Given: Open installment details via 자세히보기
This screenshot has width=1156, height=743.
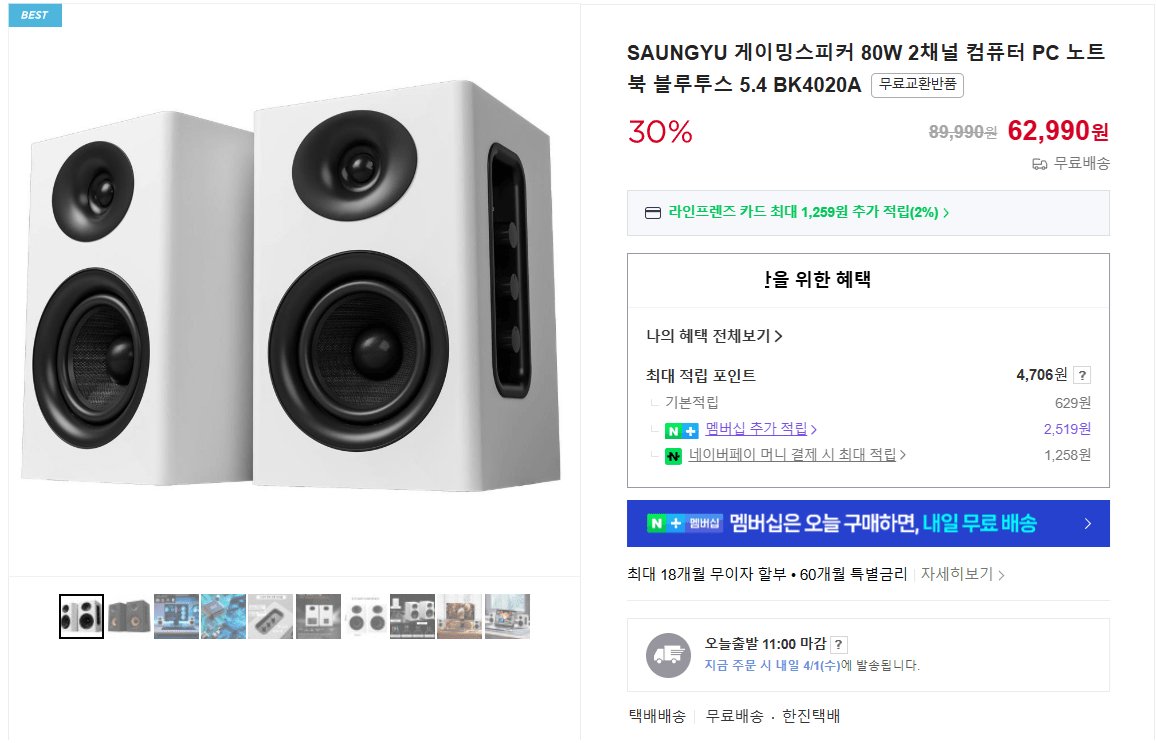Looking at the screenshot, I should [962, 575].
